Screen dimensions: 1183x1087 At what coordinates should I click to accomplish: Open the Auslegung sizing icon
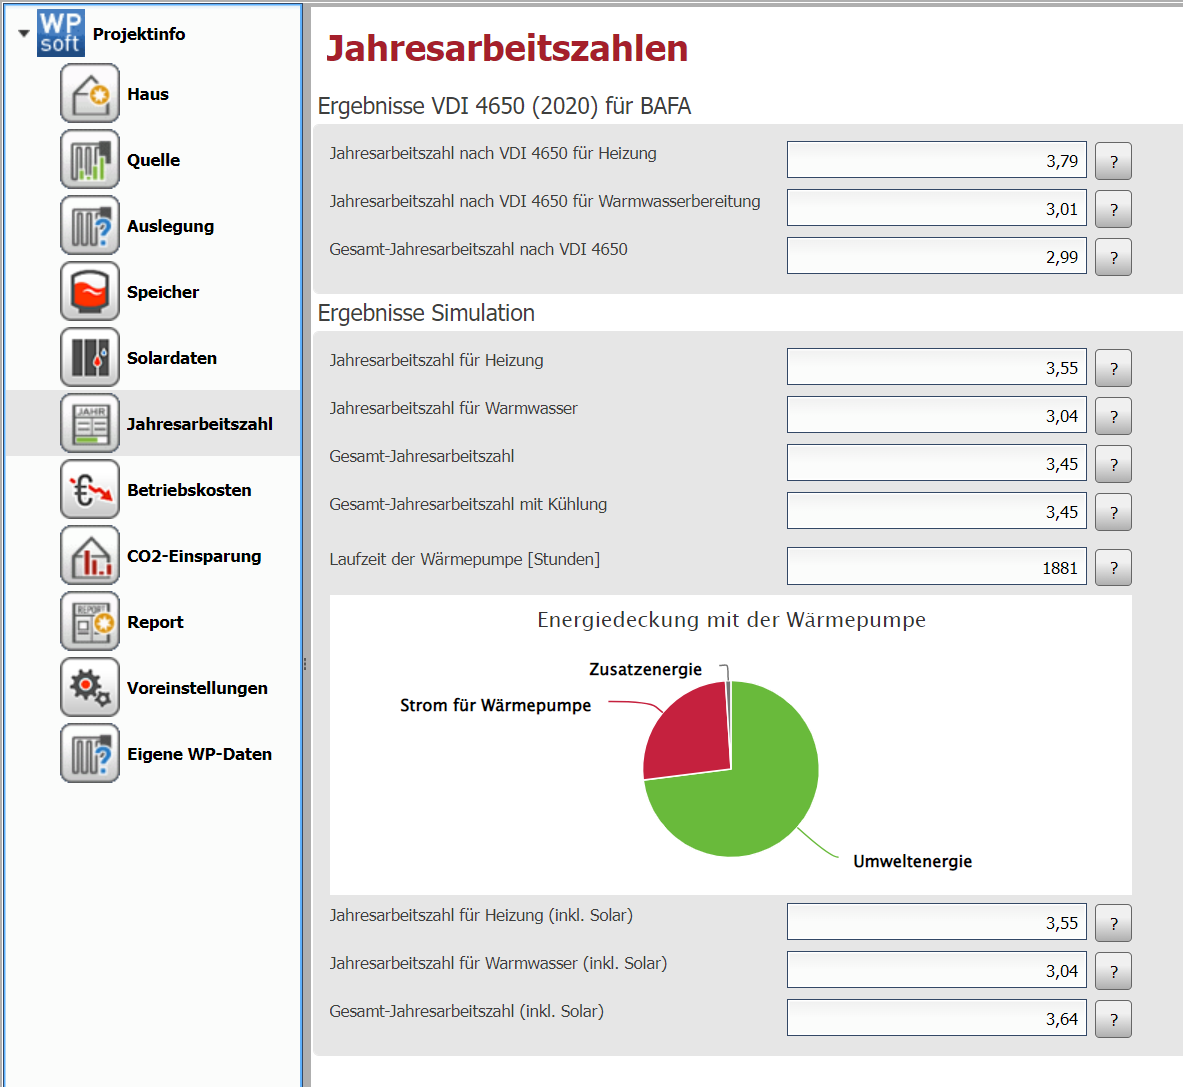90,226
